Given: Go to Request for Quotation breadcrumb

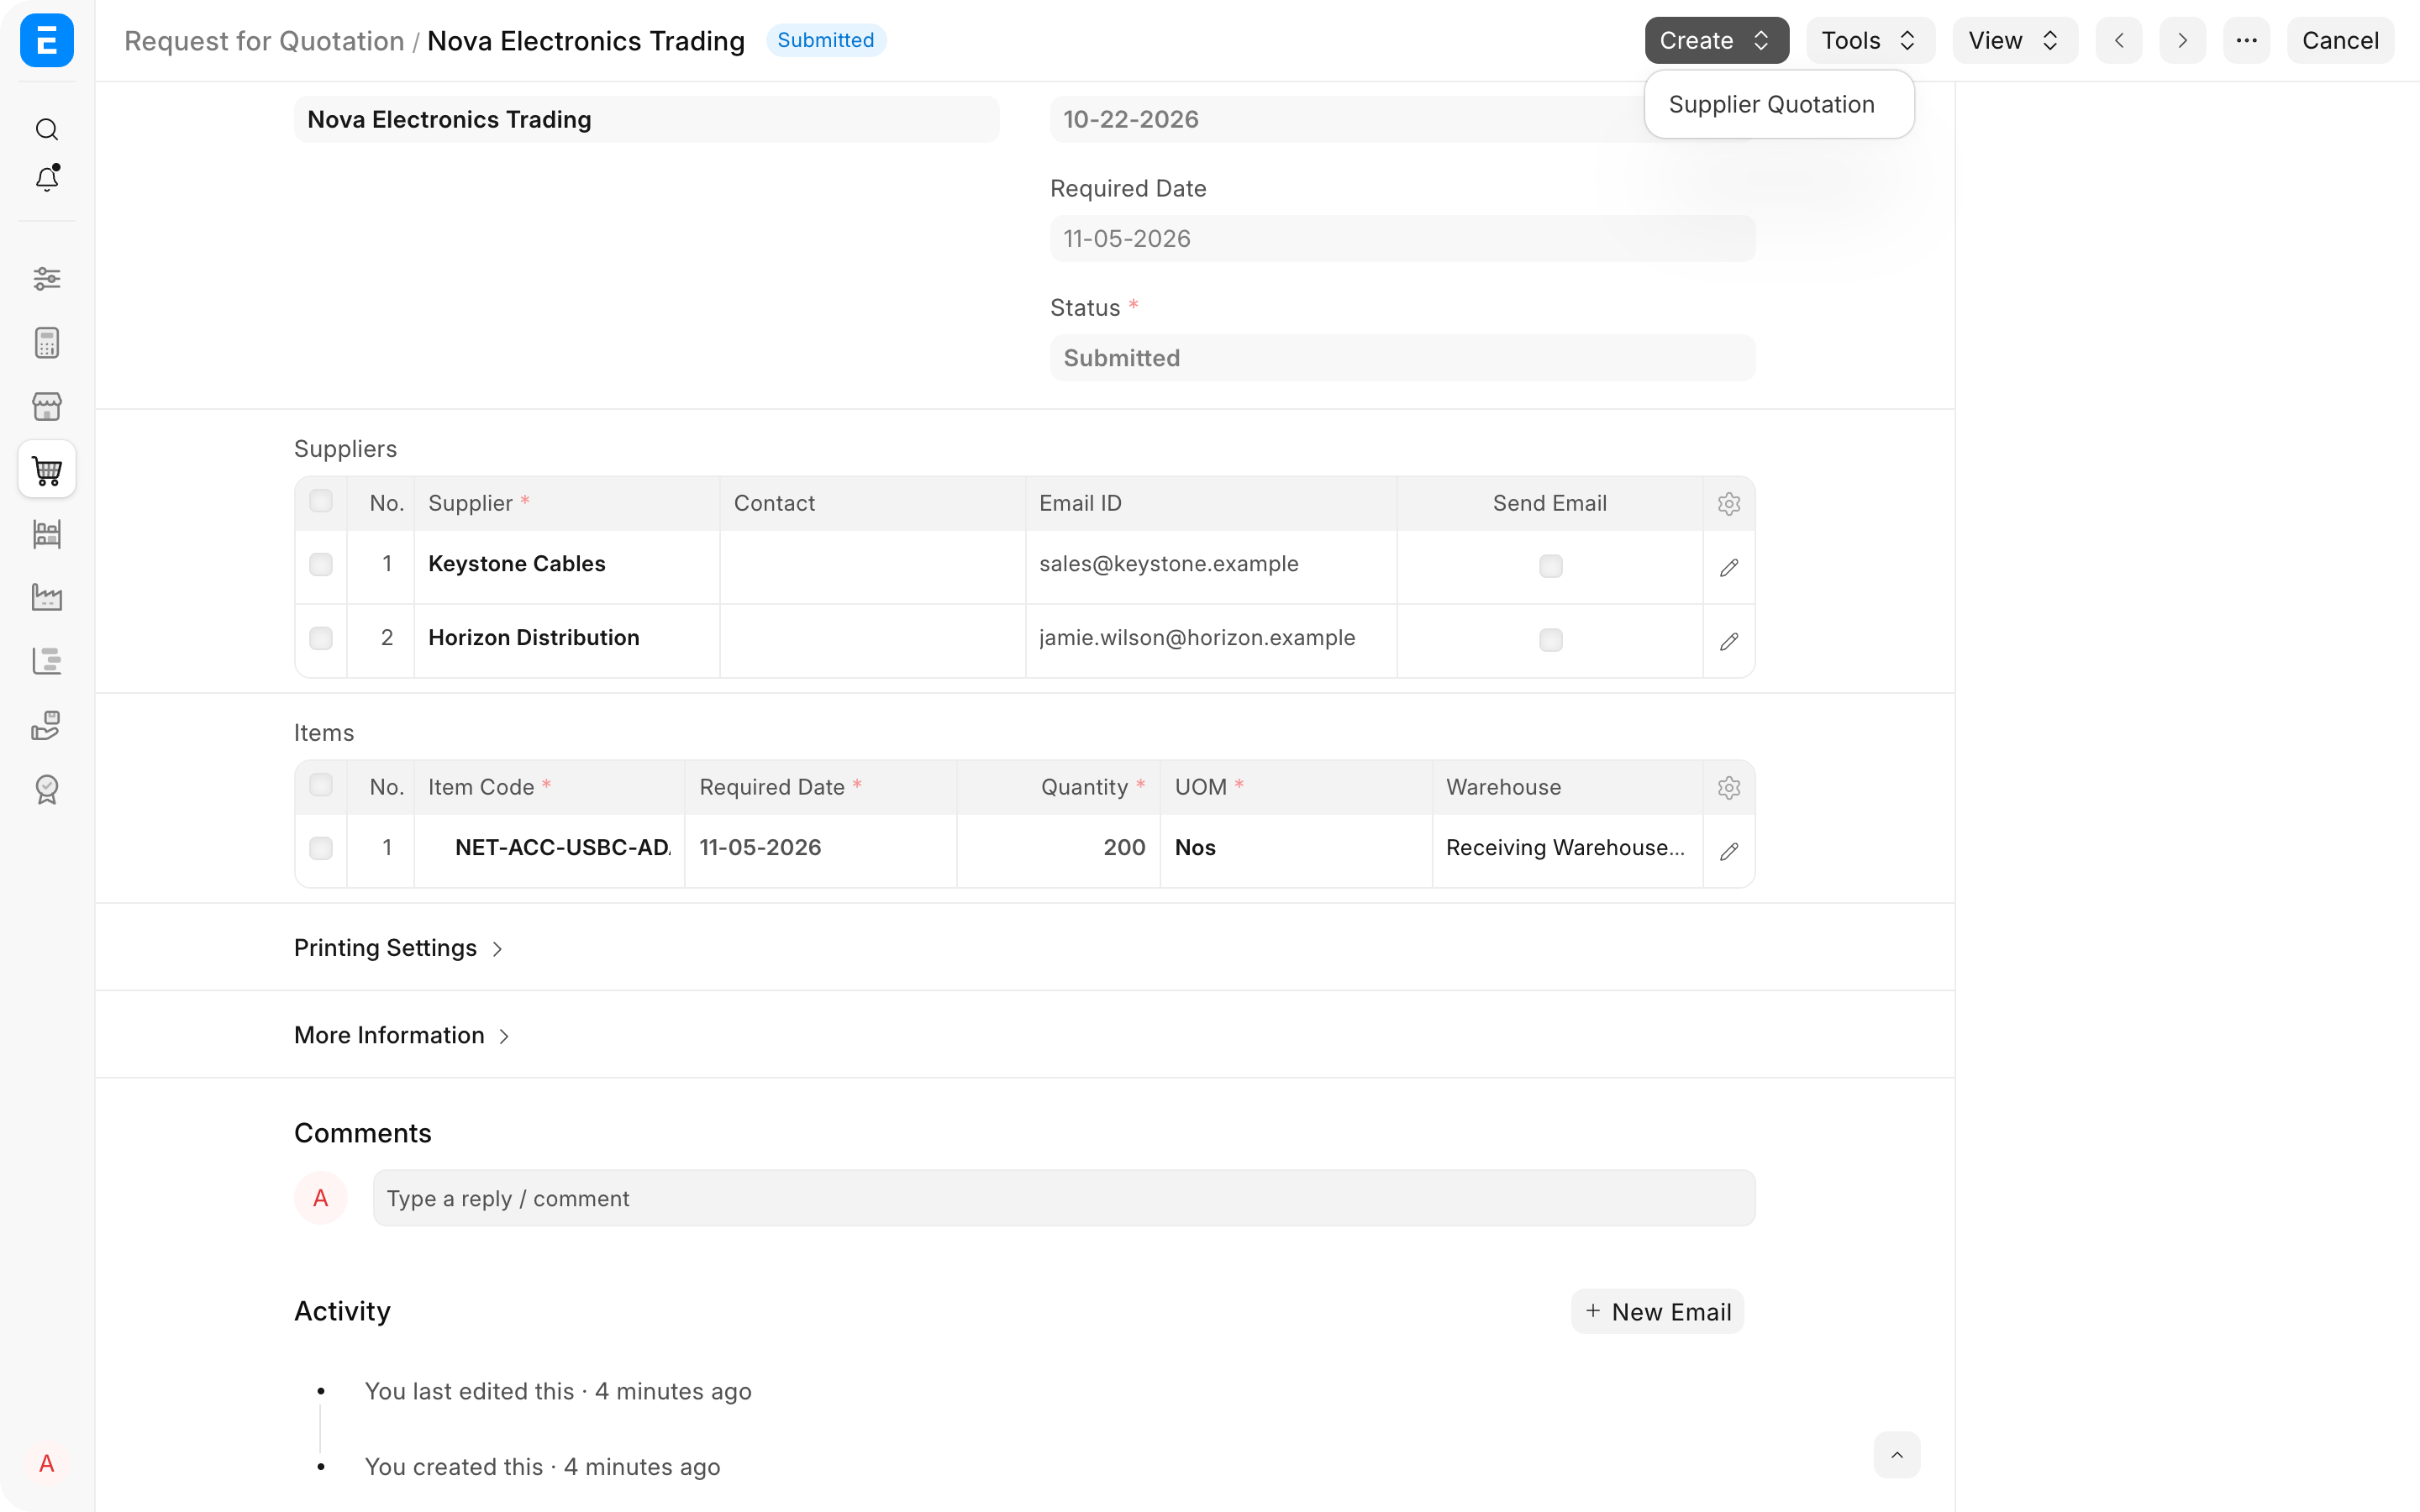Looking at the screenshot, I should pyautogui.click(x=264, y=41).
